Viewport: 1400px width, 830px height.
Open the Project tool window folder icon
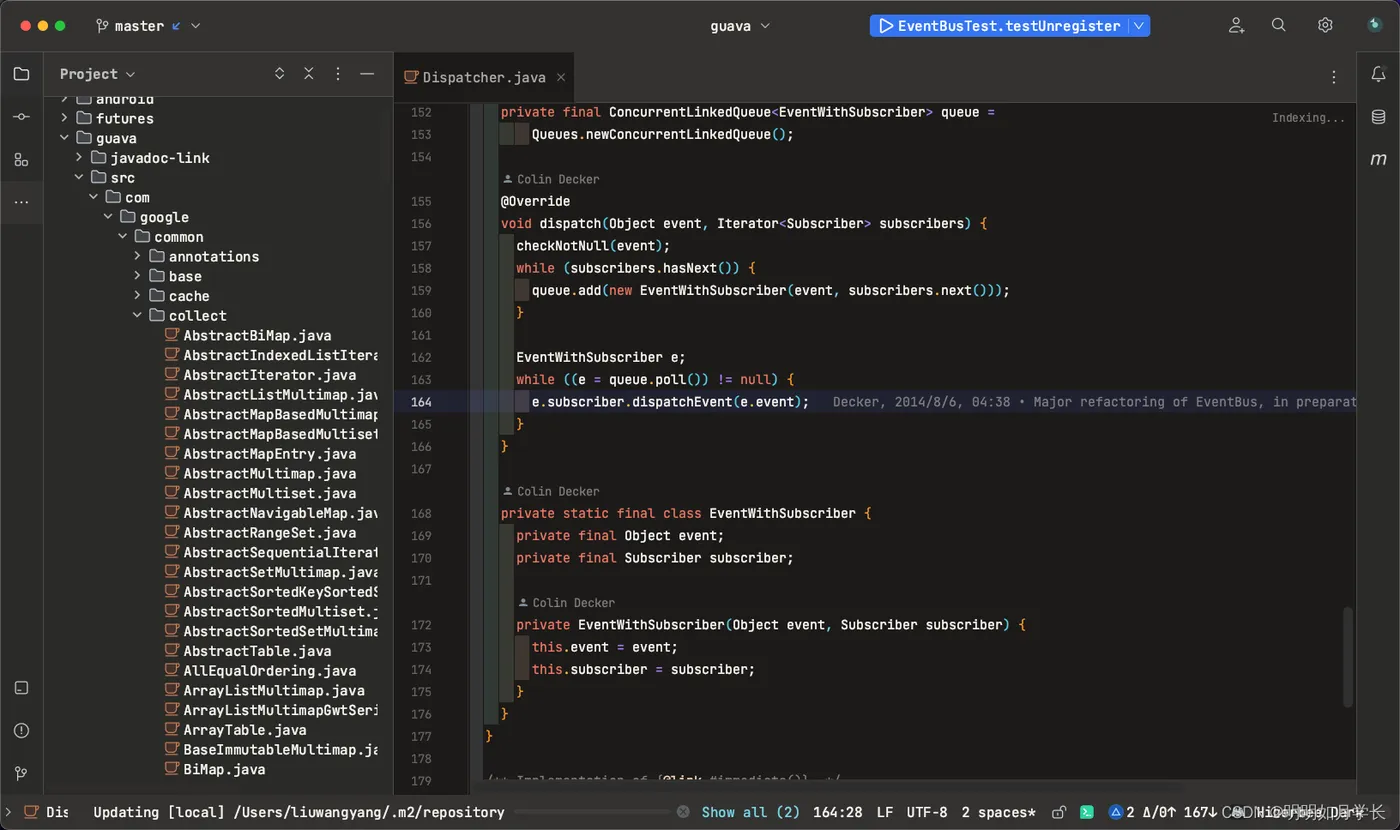[x=21, y=74]
